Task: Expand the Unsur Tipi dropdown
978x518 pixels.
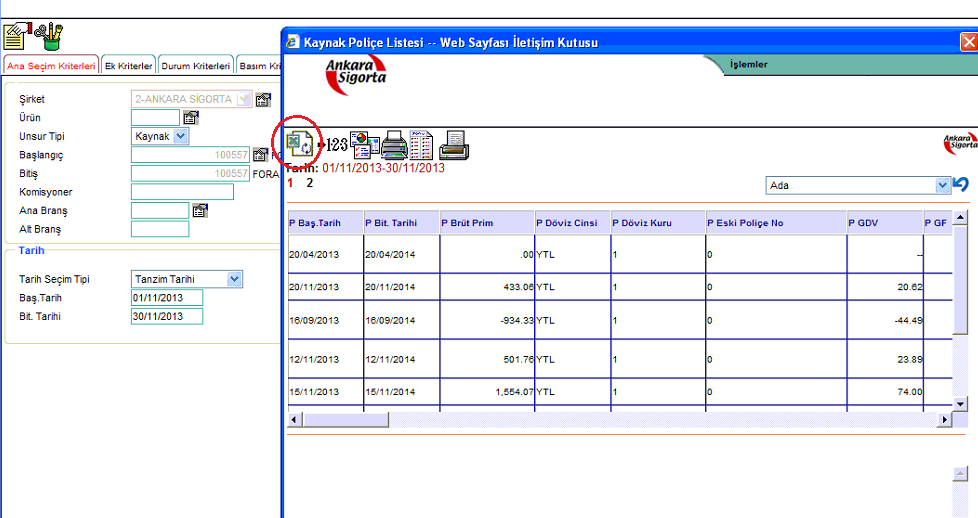Action: pyautogui.click(x=181, y=136)
